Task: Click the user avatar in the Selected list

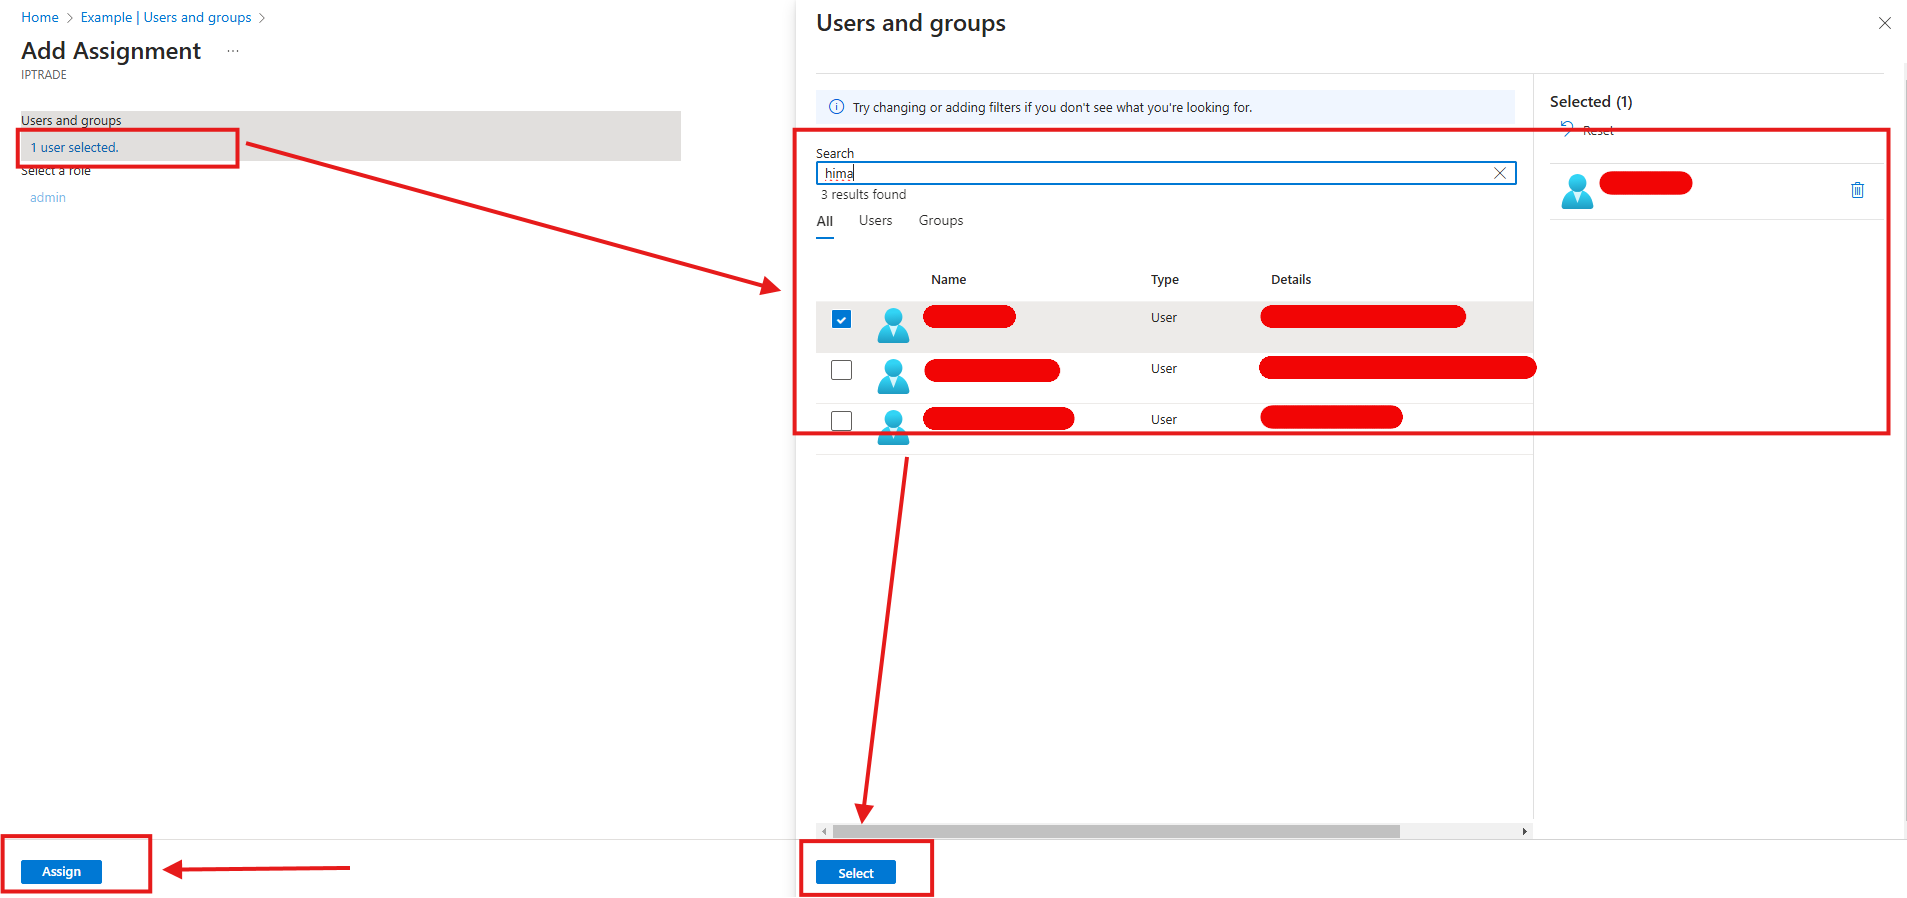Action: tap(1577, 191)
